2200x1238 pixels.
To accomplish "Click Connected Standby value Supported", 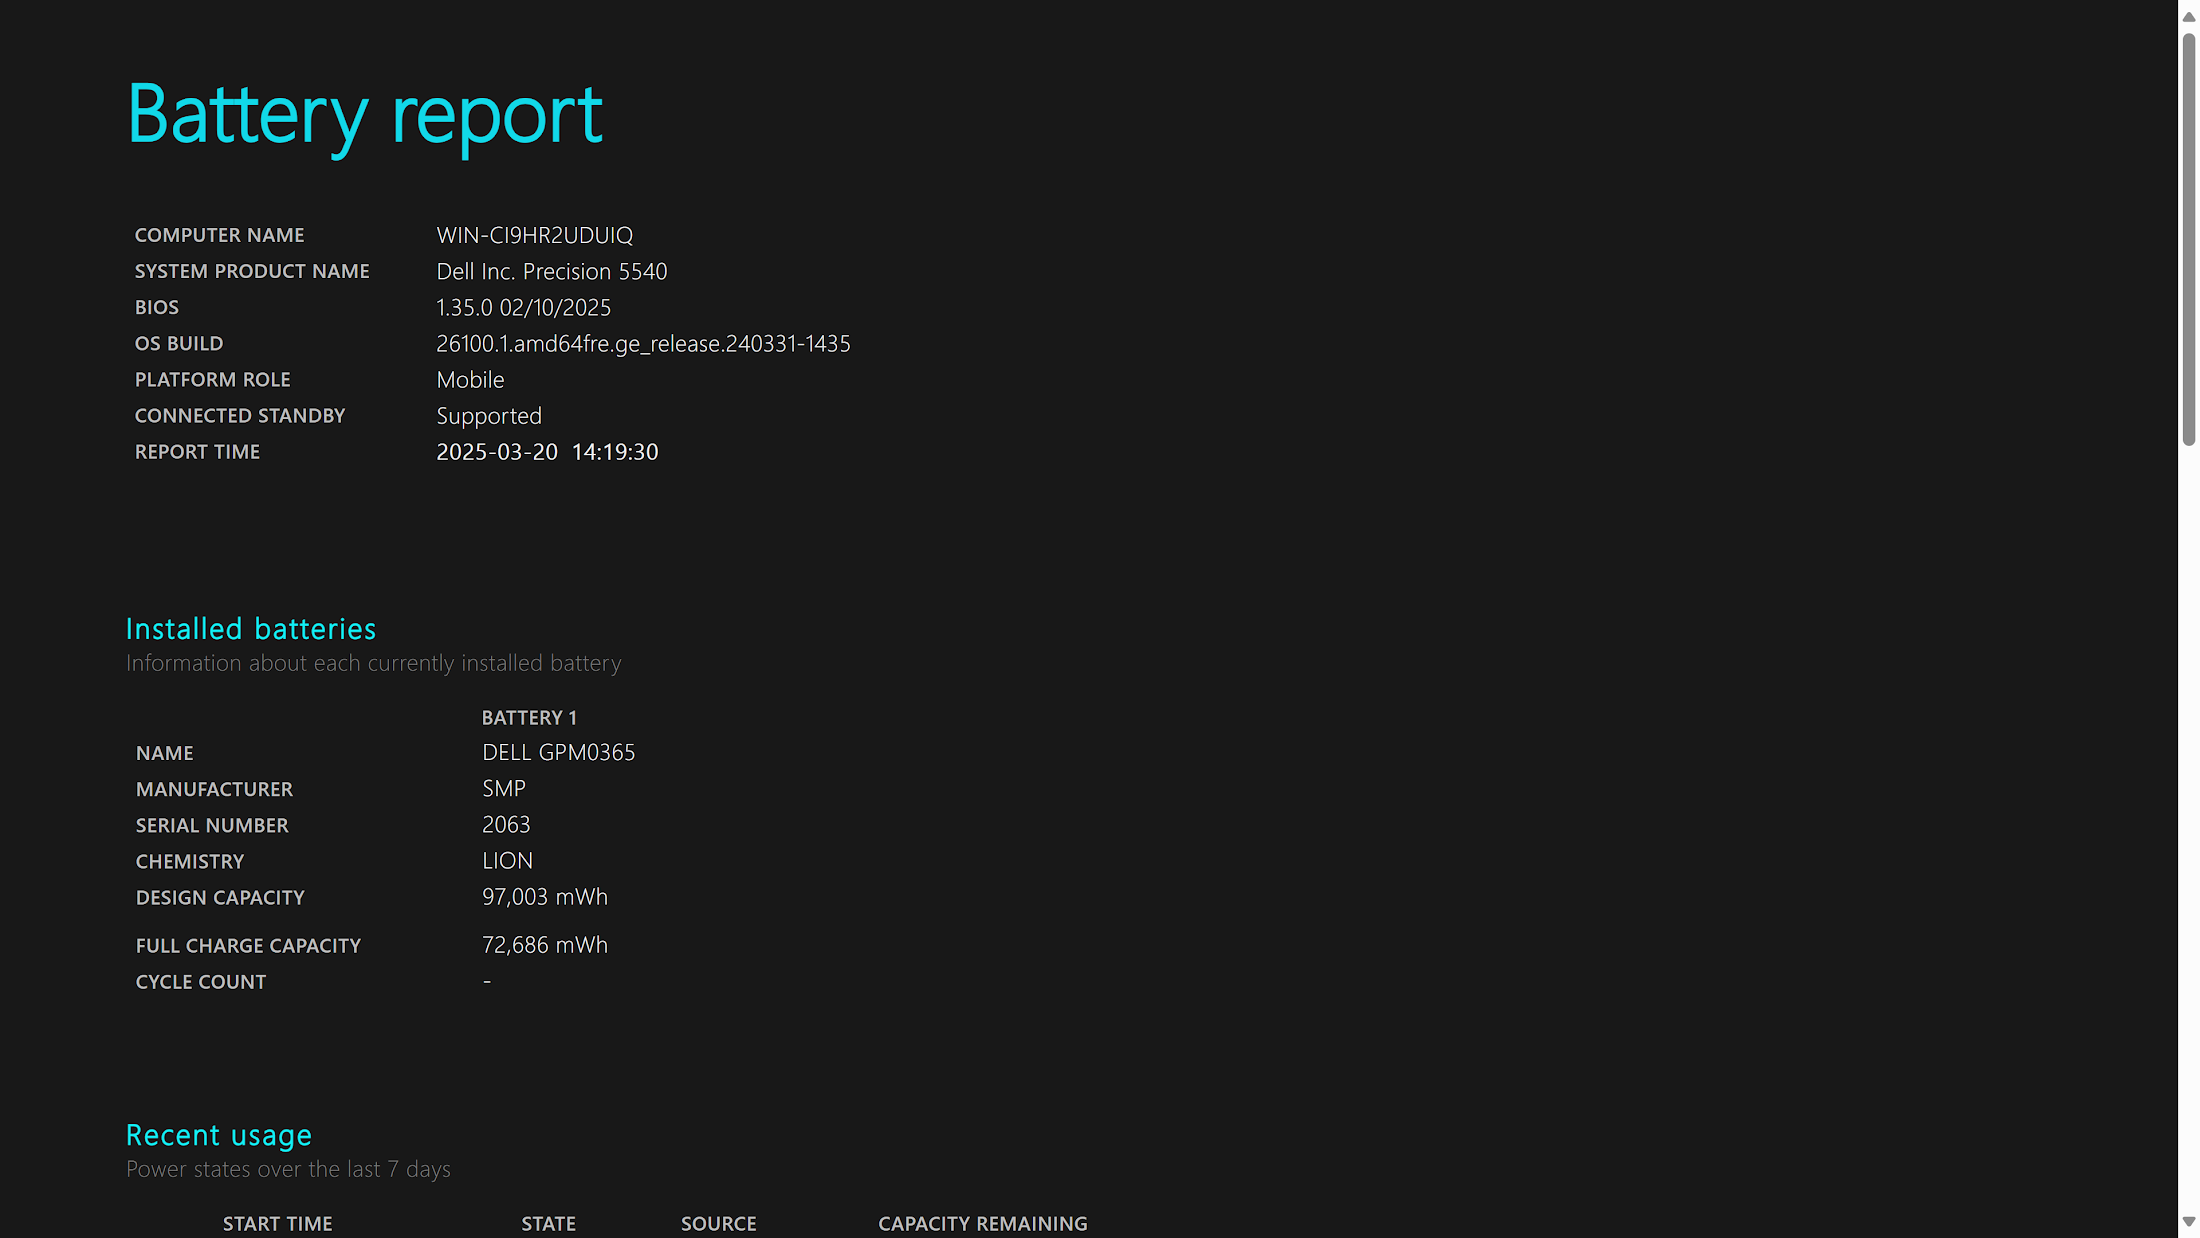I will (489, 416).
